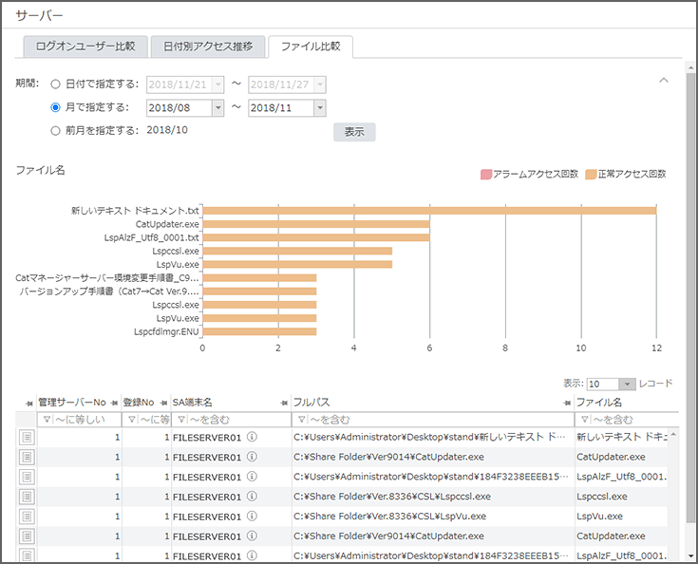This screenshot has height=564, width=698.
Task: Click the page scrollbar's up arrow
Action: coord(690,68)
